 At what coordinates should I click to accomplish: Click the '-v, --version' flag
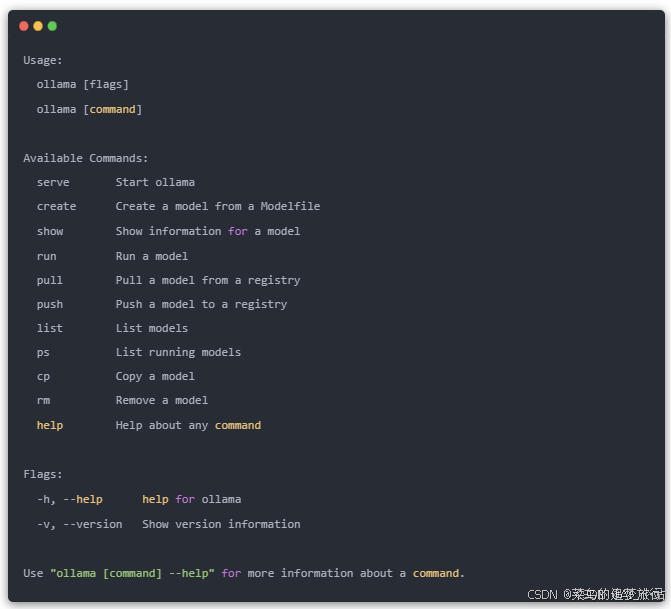pos(80,525)
